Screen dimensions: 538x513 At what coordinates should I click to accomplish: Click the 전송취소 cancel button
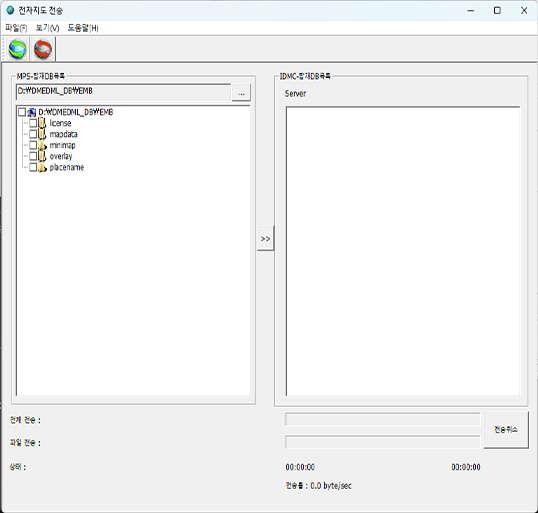click(506, 430)
